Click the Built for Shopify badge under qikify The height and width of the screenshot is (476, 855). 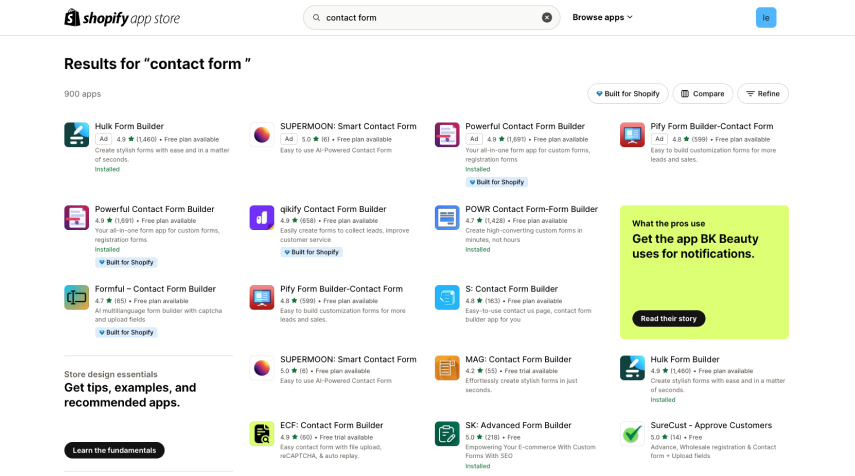pyautogui.click(x=311, y=252)
